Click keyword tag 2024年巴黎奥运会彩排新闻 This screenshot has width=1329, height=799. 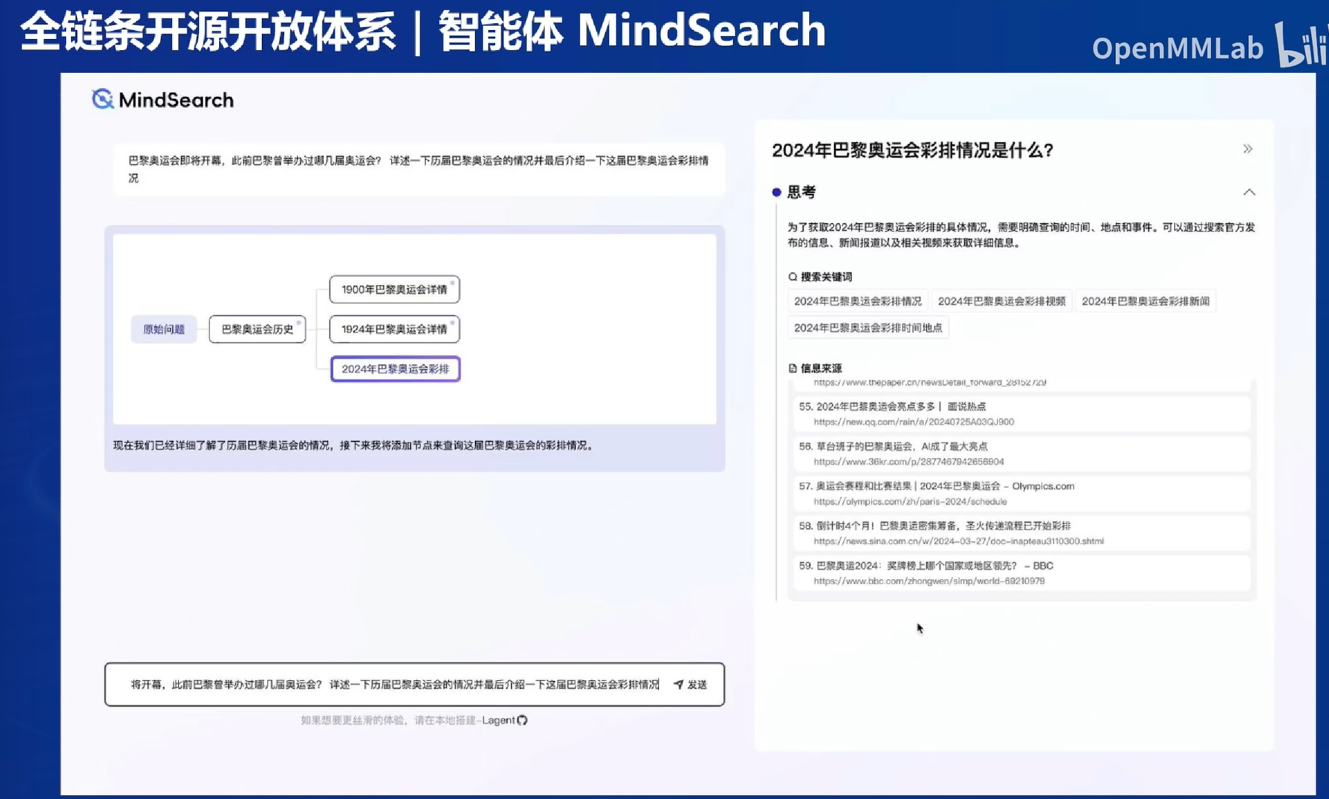coord(1145,301)
